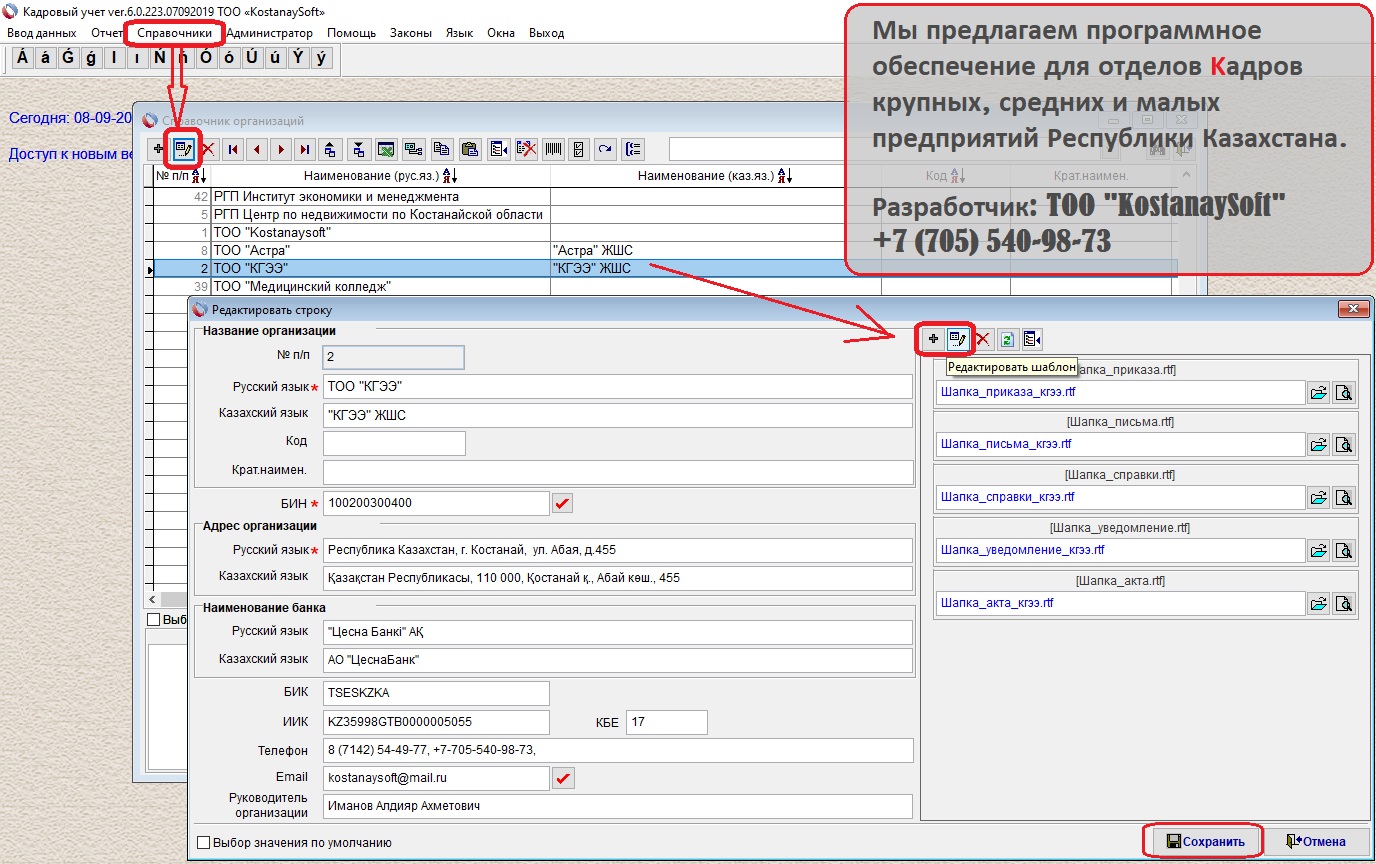
Task: Click the Русский язык name field with ТОО "КГЭЭ"
Action: [x=618, y=387]
